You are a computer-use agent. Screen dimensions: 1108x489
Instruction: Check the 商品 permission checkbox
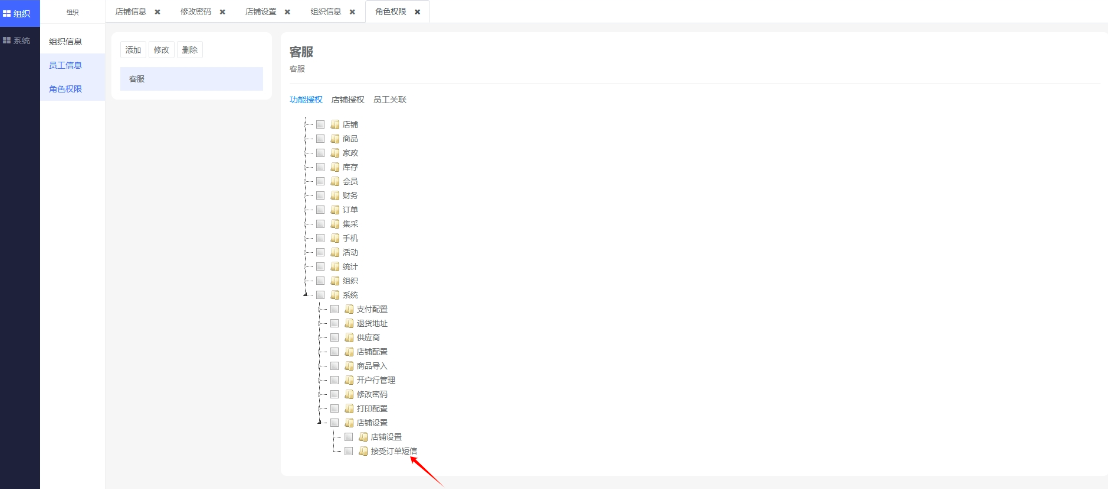pyautogui.click(x=320, y=139)
